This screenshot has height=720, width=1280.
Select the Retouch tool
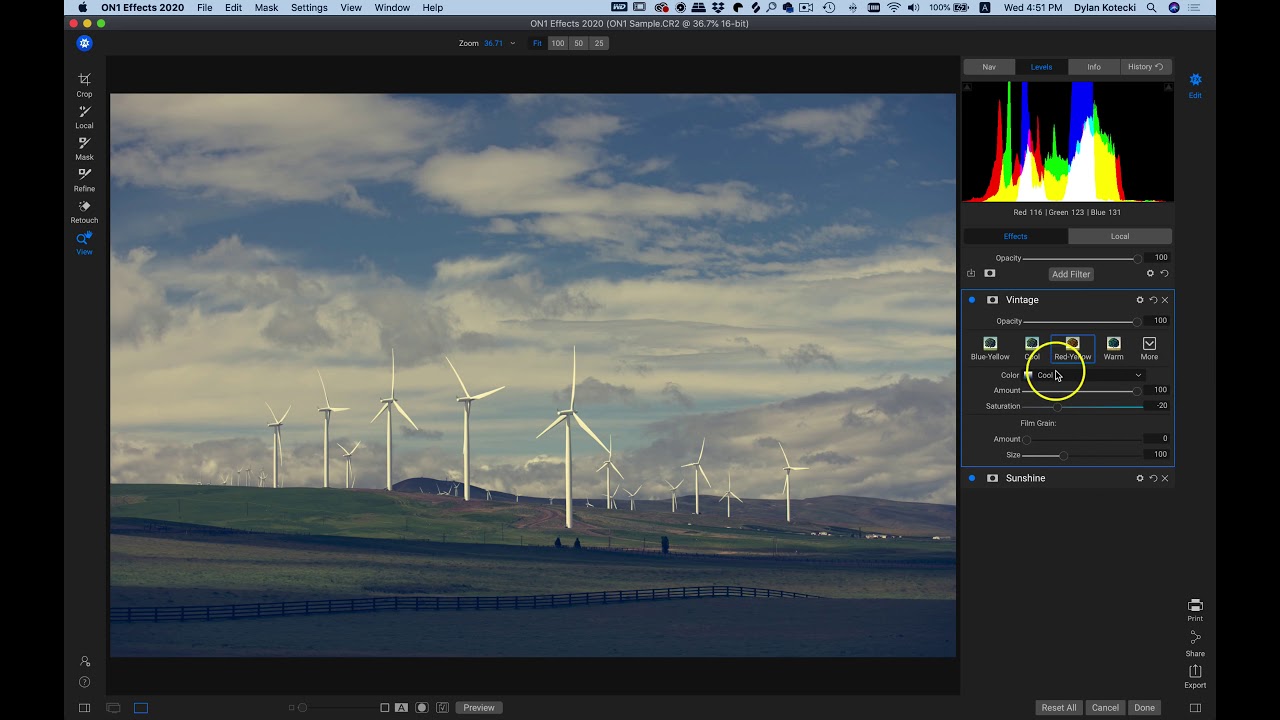pyautogui.click(x=84, y=211)
